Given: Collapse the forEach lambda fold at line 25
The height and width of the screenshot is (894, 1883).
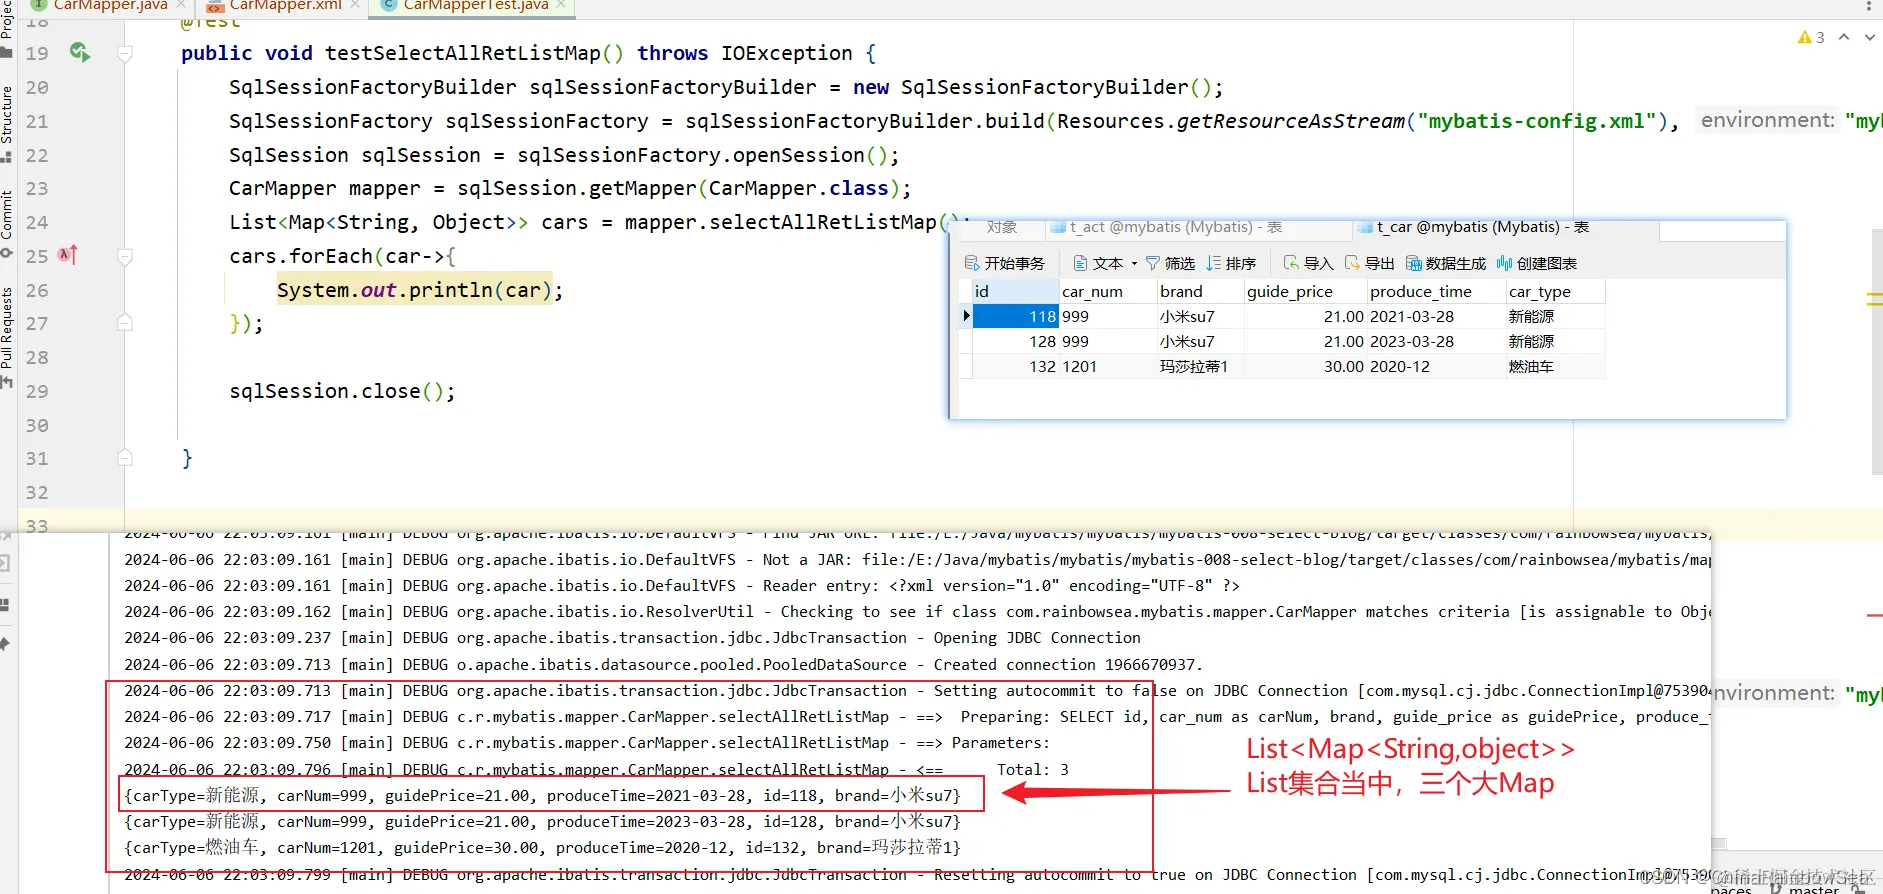Looking at the screenshot, I should 125,256.
